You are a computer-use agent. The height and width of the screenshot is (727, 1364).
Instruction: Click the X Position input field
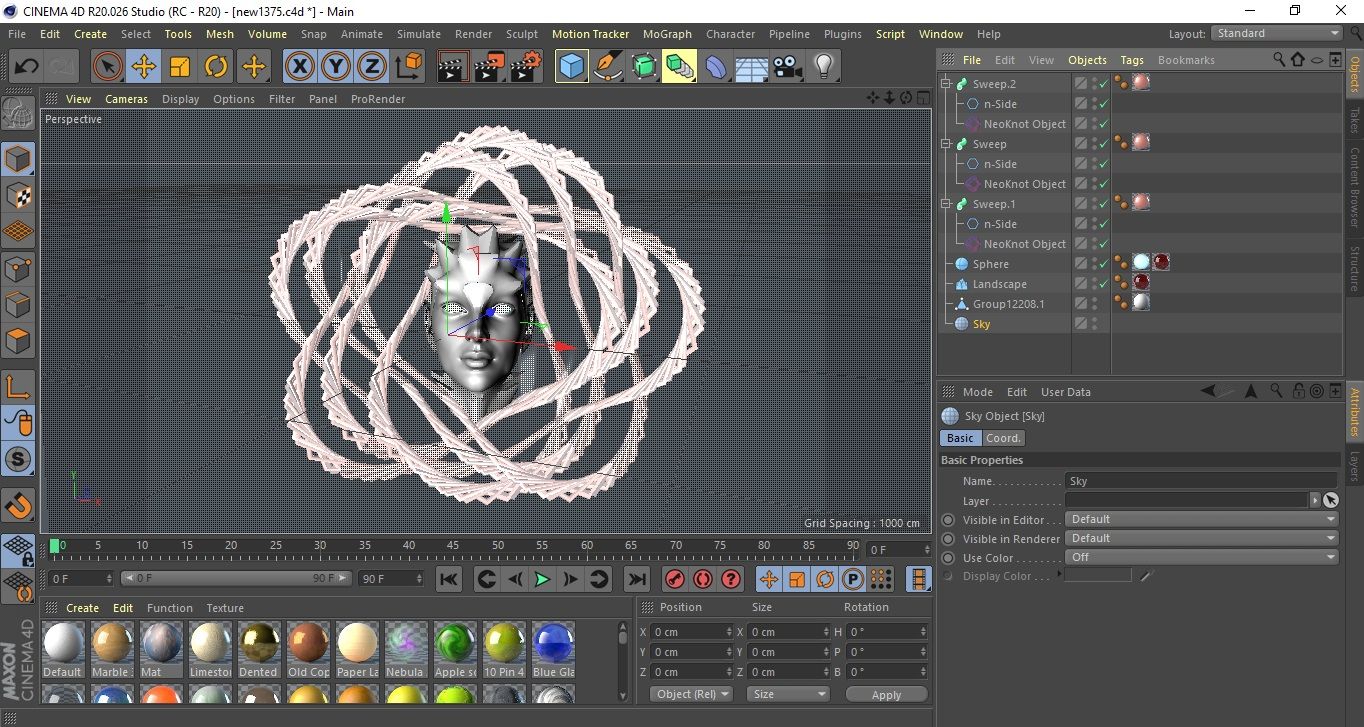pos(691,632)
